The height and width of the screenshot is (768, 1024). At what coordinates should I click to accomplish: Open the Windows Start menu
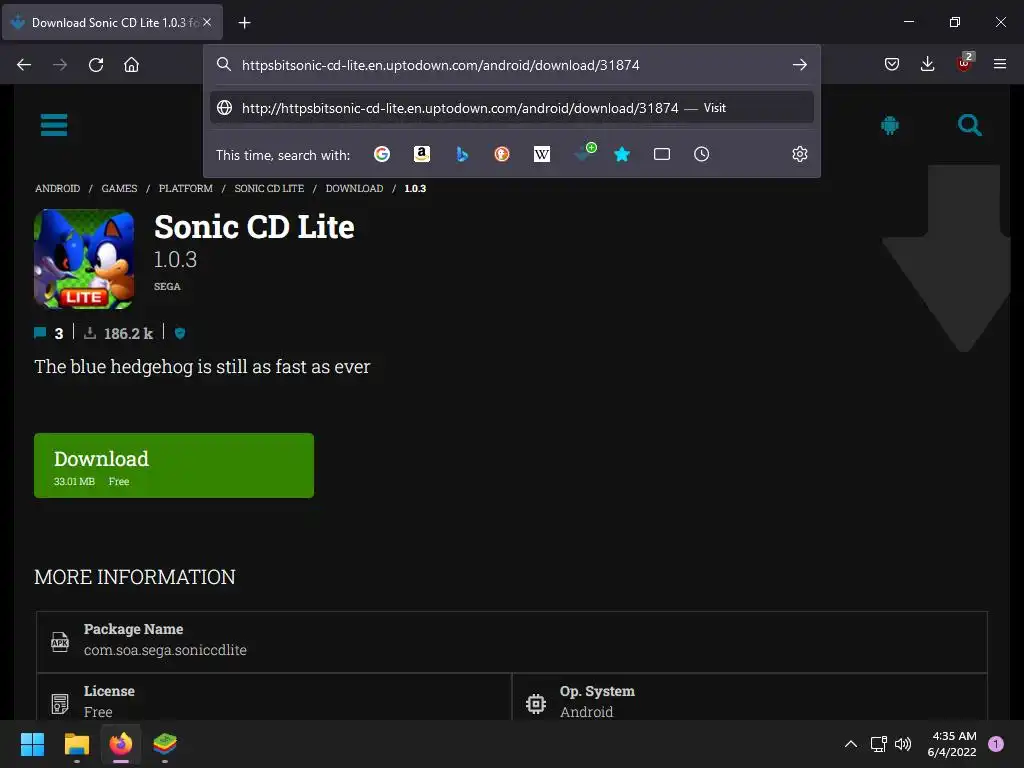(32, 744)
